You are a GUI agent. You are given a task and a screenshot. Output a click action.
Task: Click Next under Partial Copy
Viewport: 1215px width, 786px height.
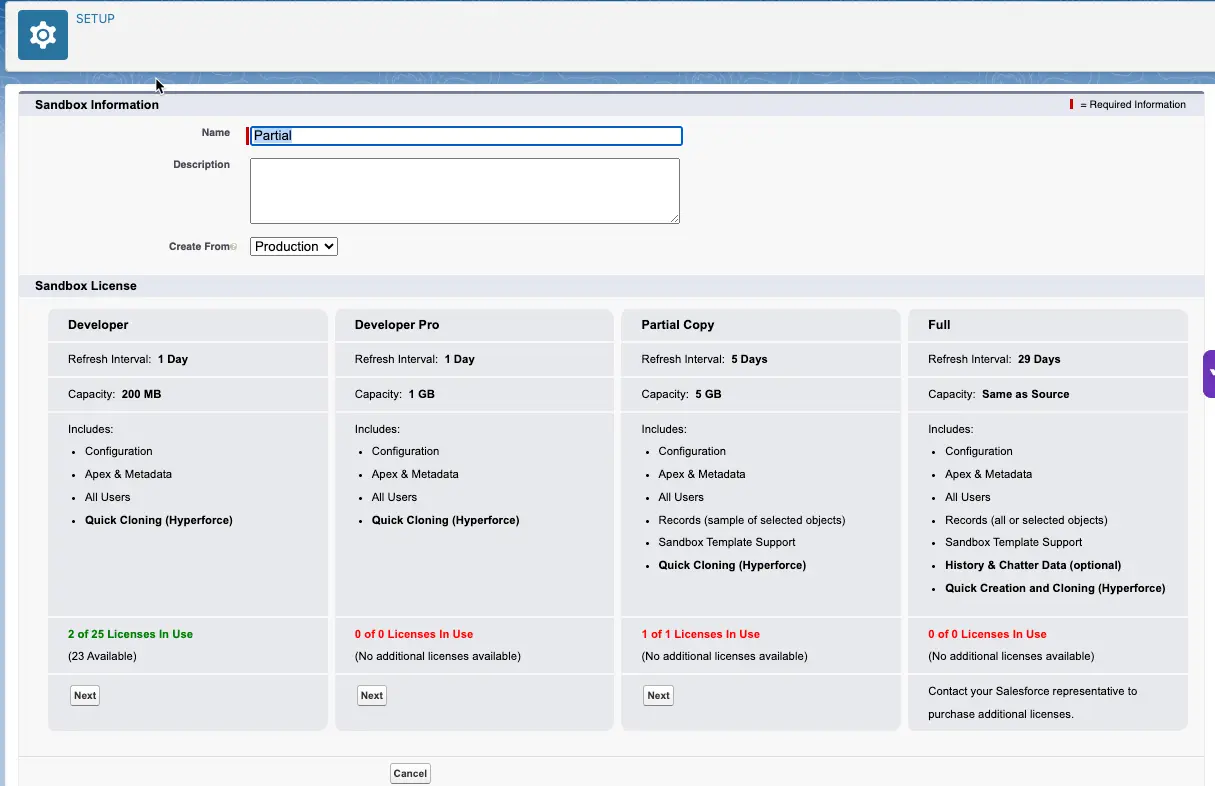658,695
